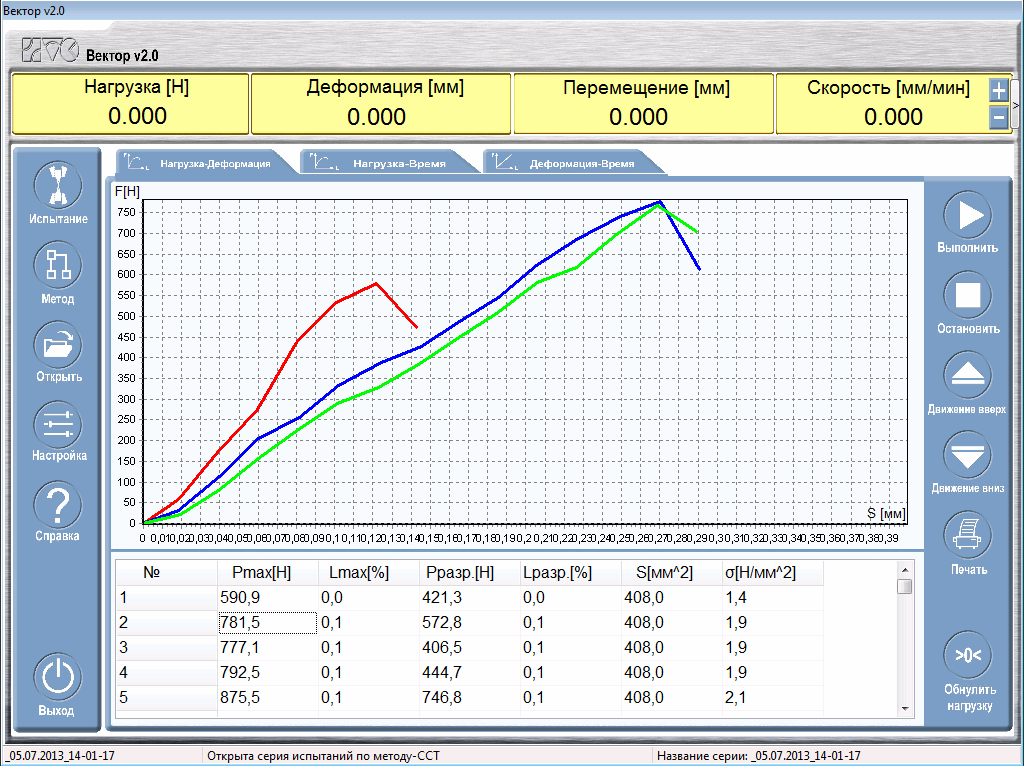
Task: Click the results table scroll up arrow
Action: point(904,569)
